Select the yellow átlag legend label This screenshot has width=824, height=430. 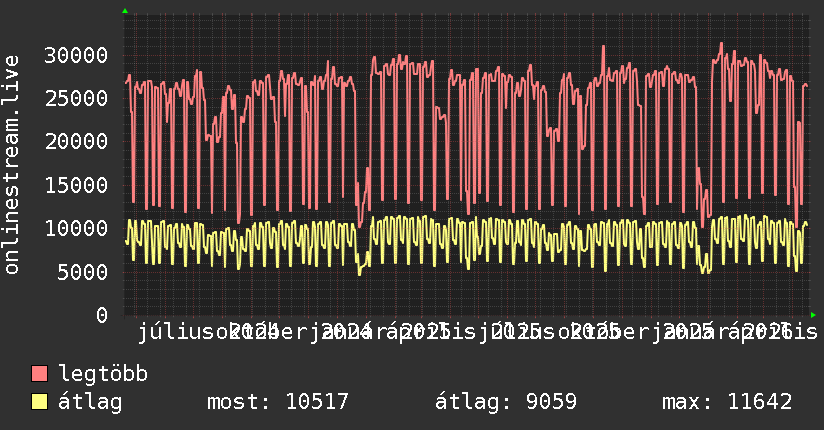pos(90,402)
